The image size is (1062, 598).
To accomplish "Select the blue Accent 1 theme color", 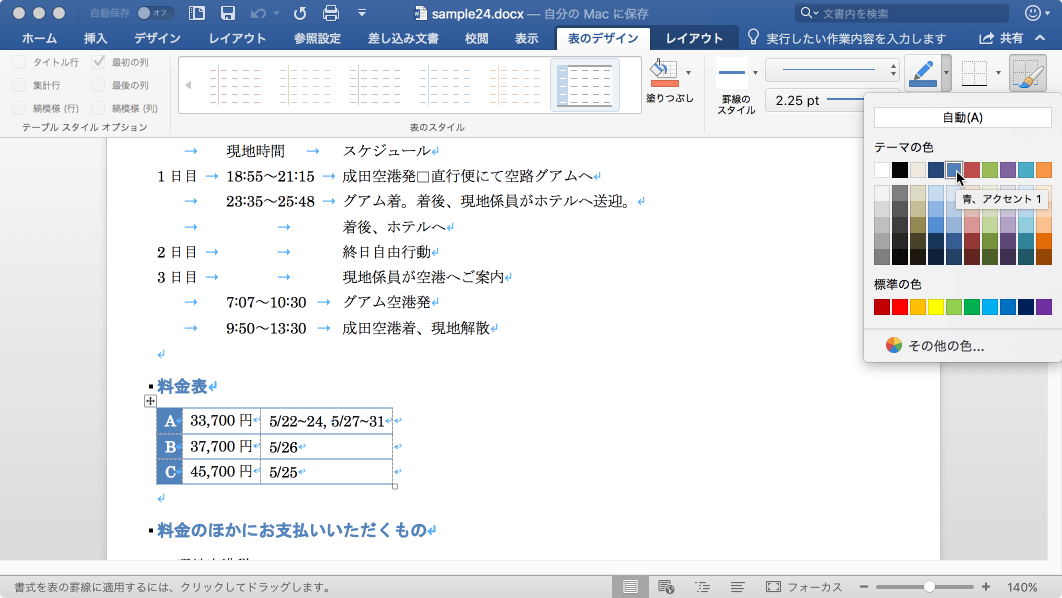I will (x=954, y=170).
